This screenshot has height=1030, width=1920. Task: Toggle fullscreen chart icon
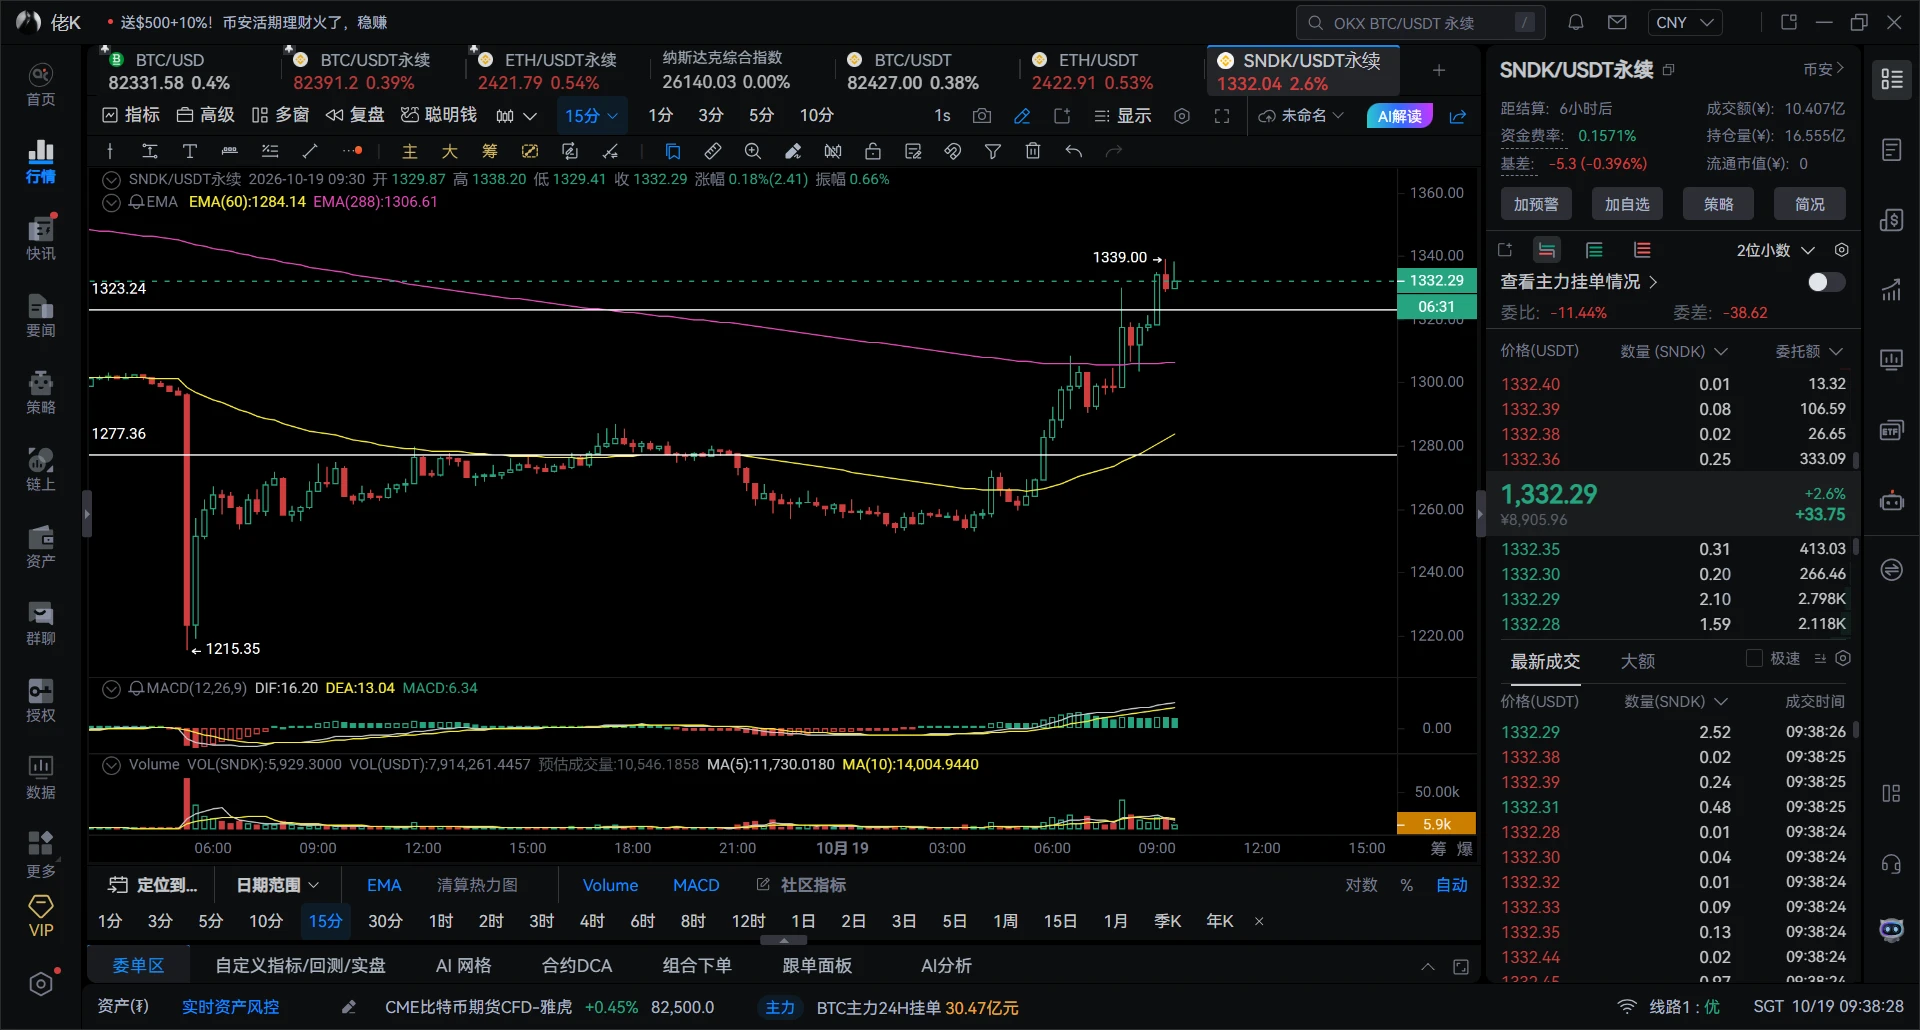coord(1222,116)
